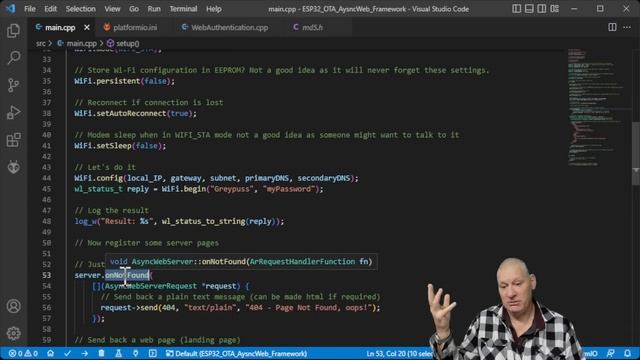Toggle the secondary side bar layout icon
Viewport: 640px width, 360px height.
[x=542, y=9]
